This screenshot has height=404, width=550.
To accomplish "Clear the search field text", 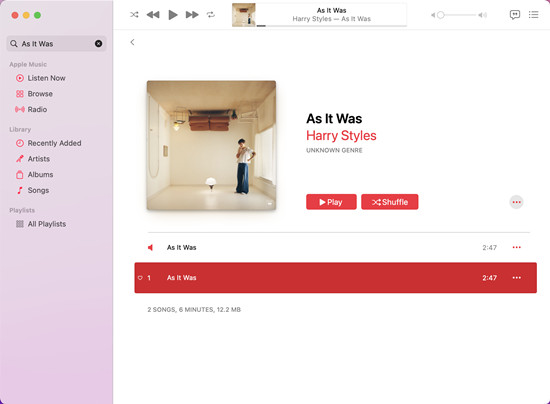I will [99, 43].
